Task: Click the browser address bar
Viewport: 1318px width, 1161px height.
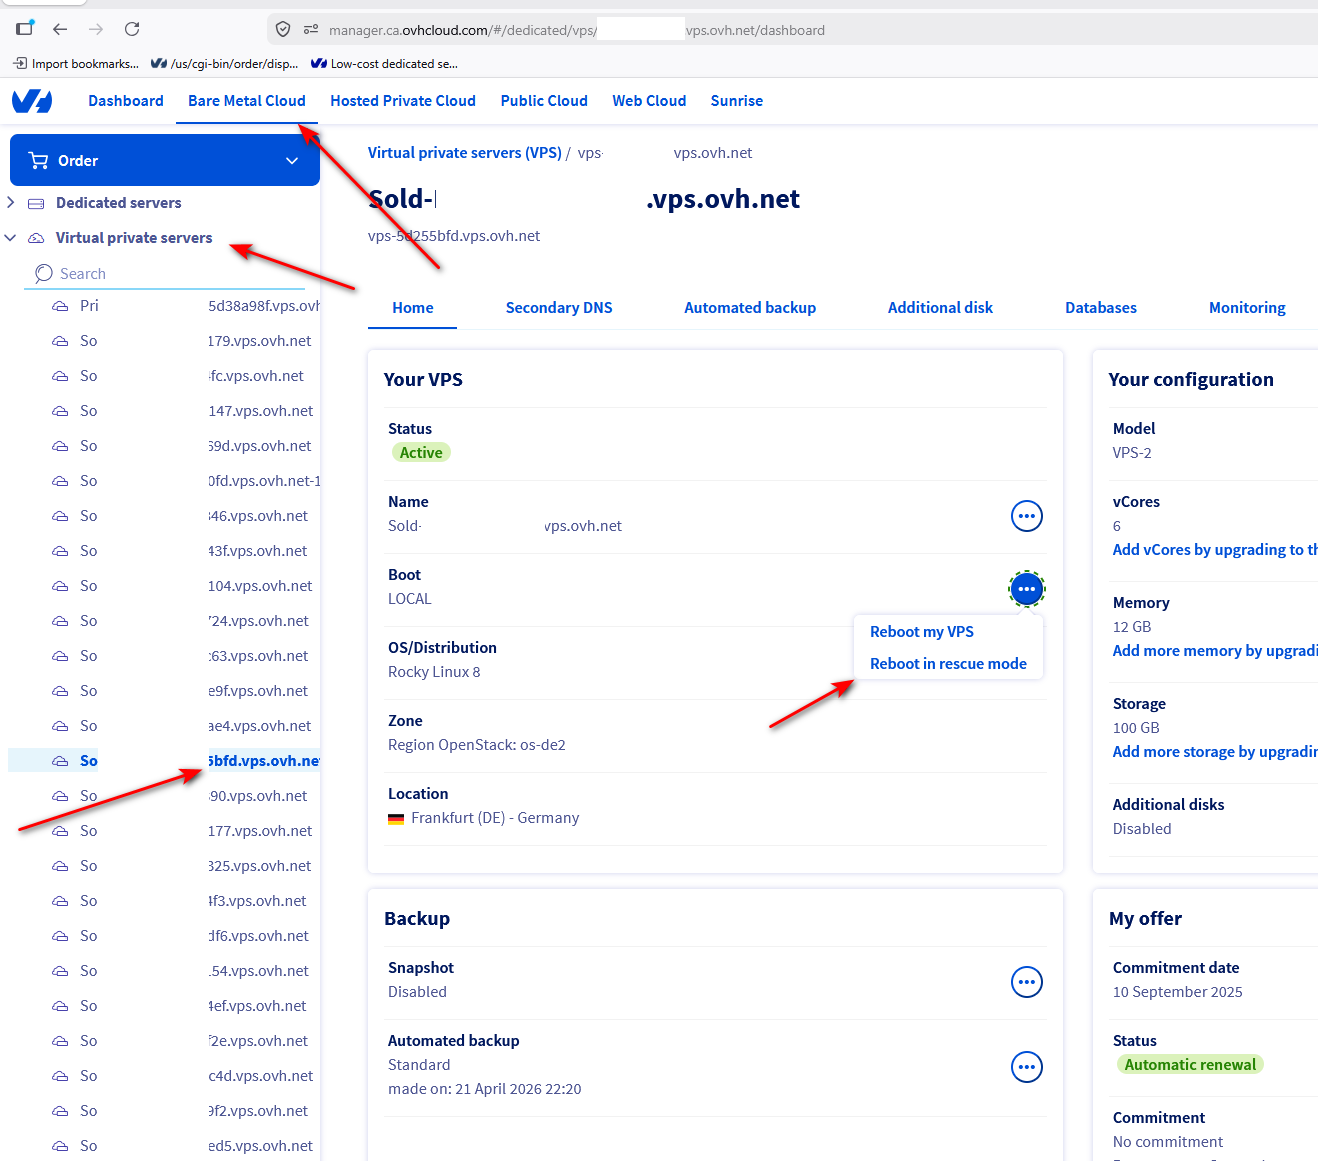Action: 790,30
